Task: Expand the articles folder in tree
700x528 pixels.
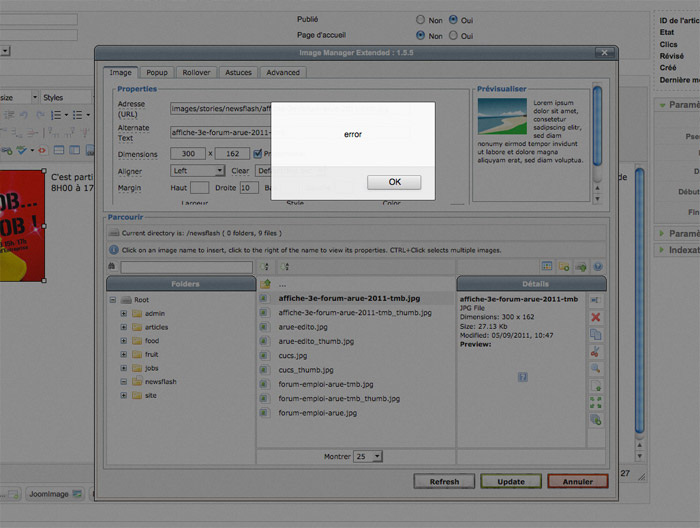Action: [x=124, y=327]
